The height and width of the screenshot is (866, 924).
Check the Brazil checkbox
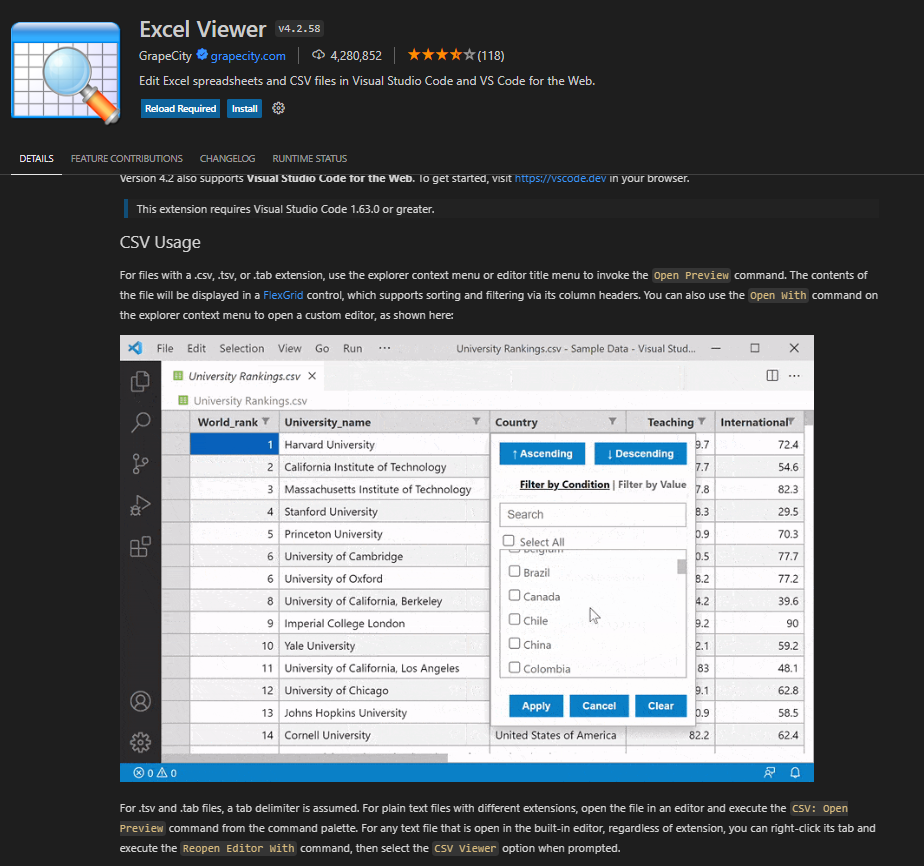[514, 571]
